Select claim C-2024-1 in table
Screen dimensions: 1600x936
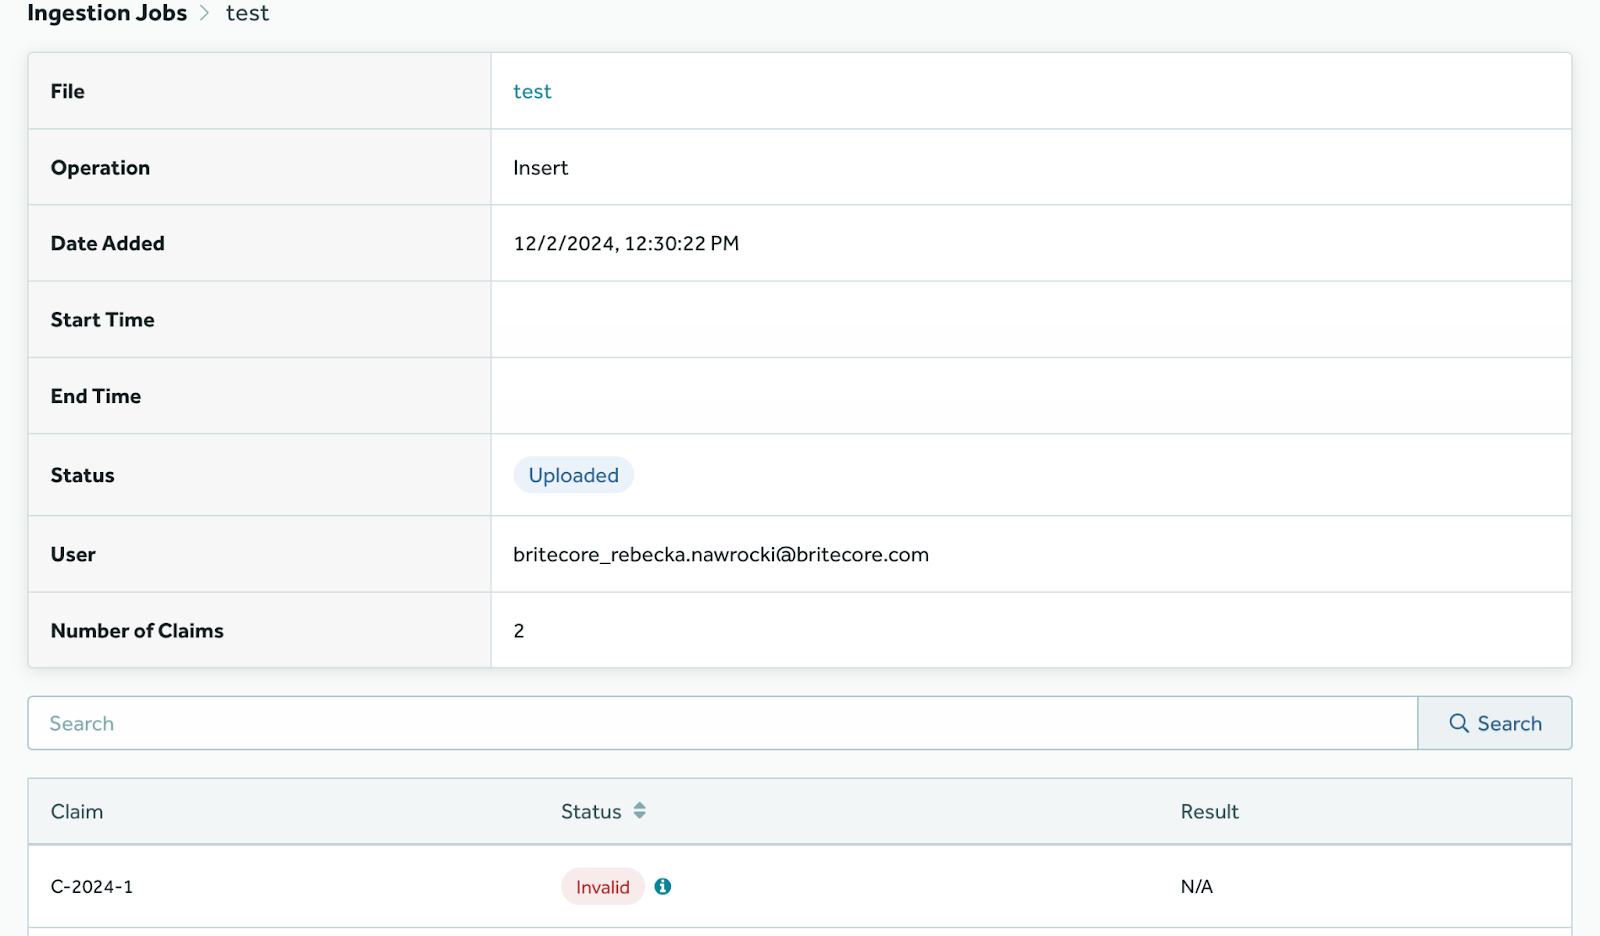tap(92, 887)
